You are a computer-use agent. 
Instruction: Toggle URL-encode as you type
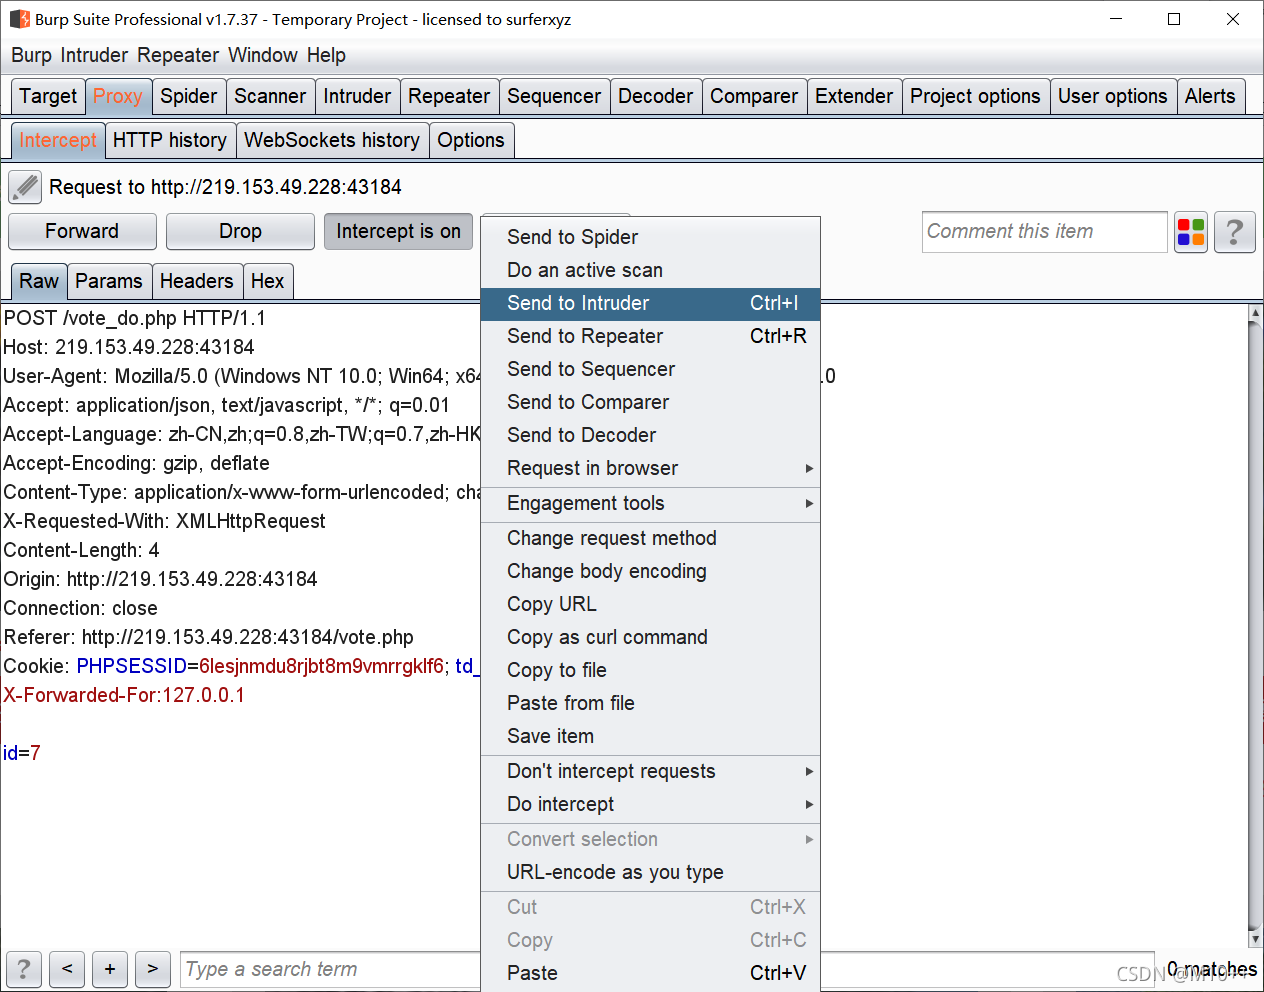(650, 872)
